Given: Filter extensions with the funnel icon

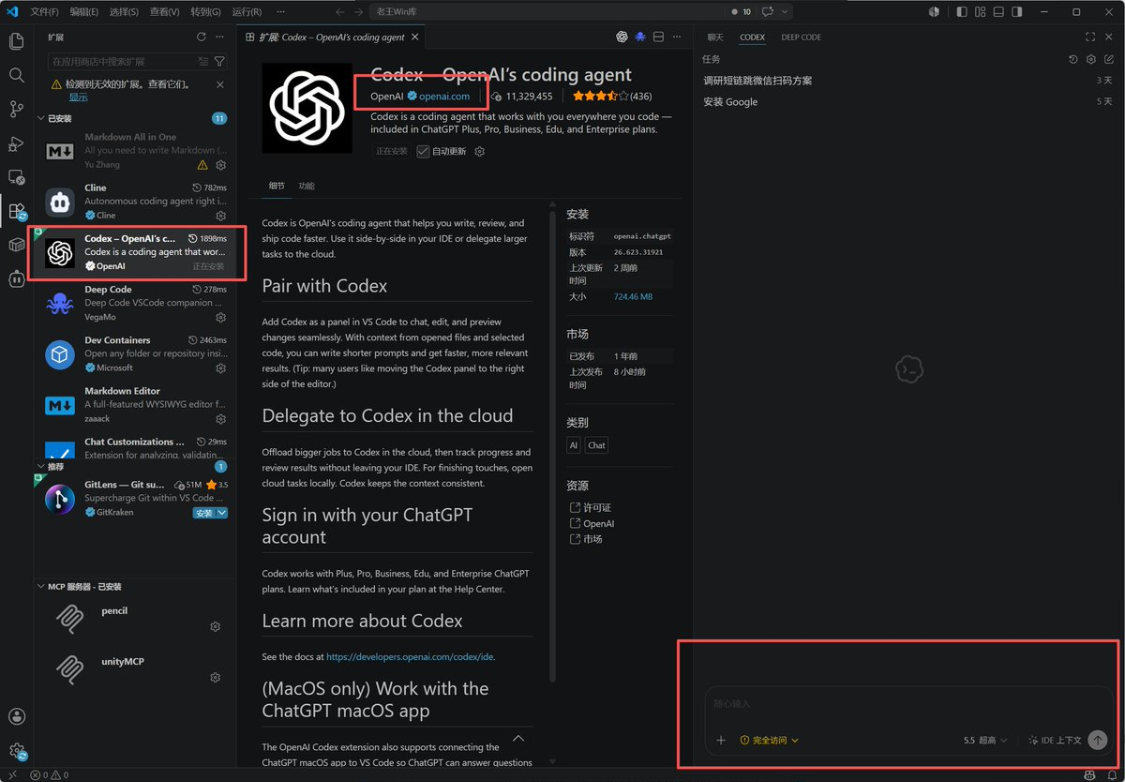Looking at the screenshot, I should click(x=220, y=62).
